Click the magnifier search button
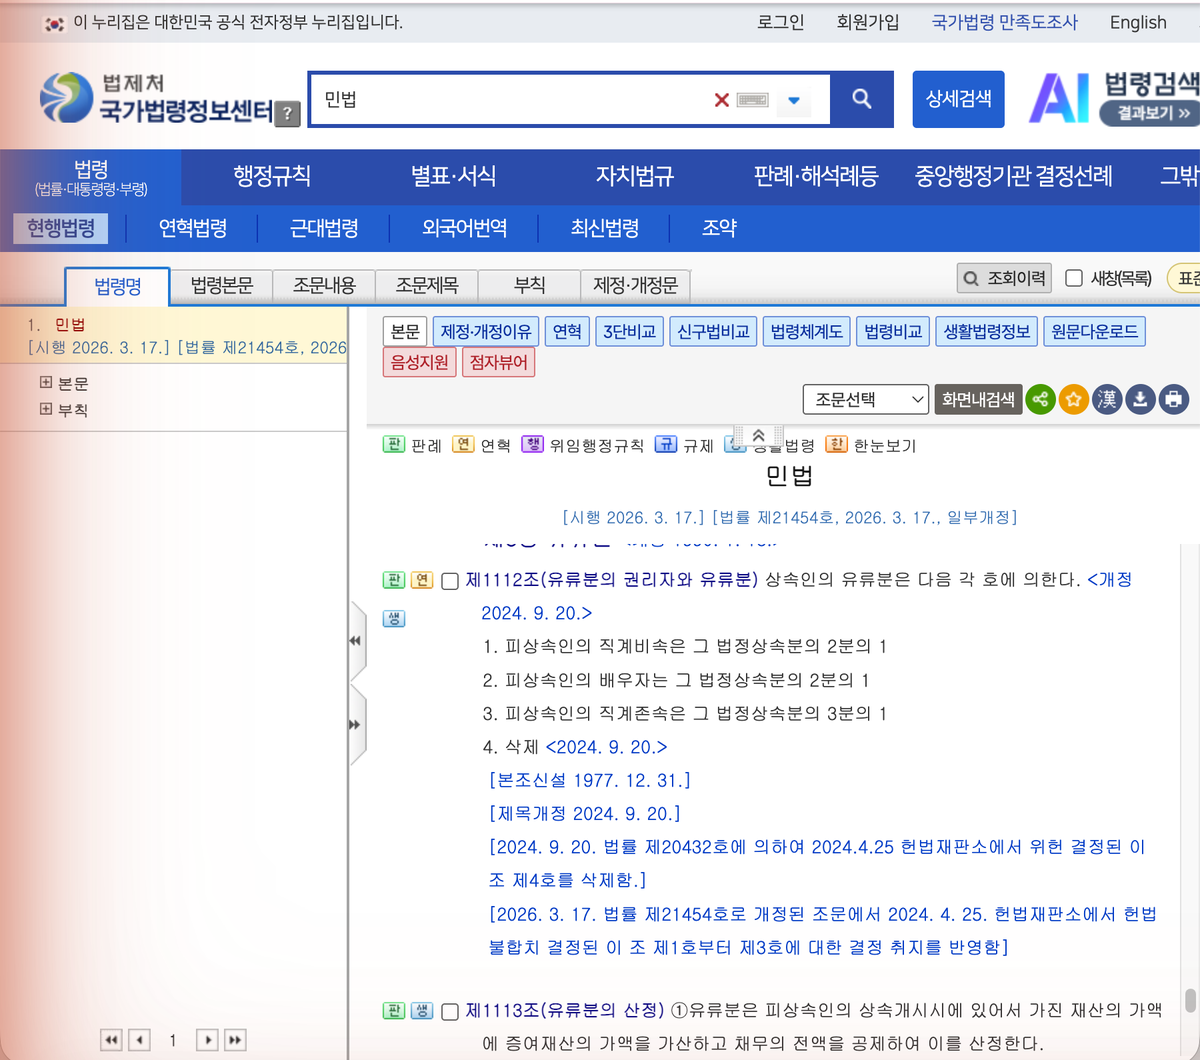This screenshot has width=1200, height=1060. [862, 99]
